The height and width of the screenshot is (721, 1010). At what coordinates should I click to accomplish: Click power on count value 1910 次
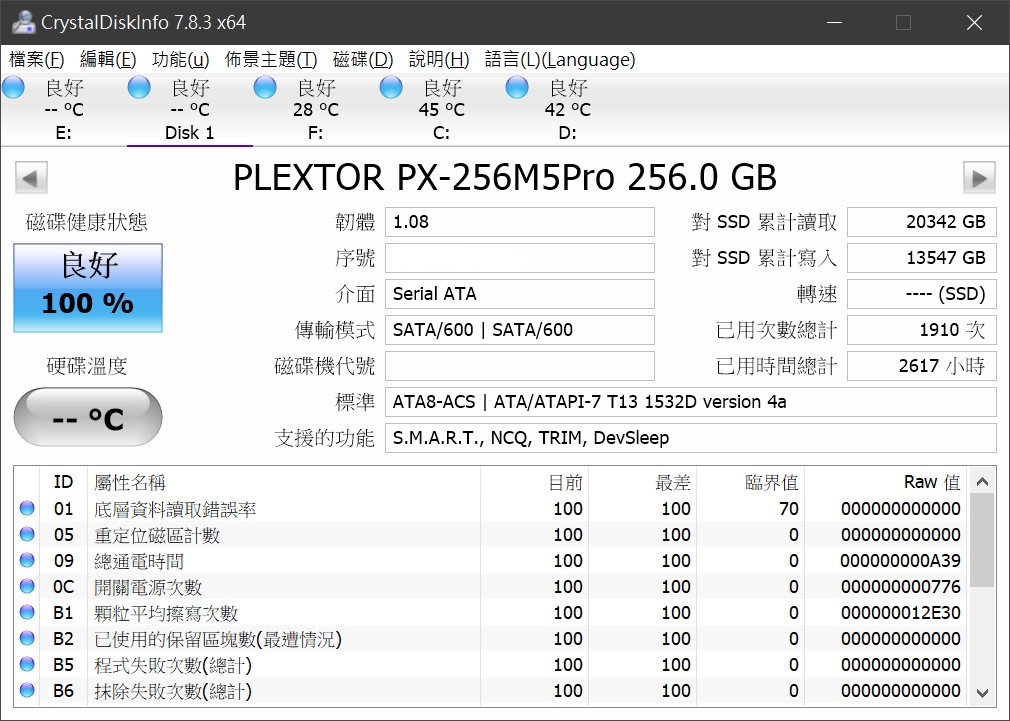pyautogui.click(x=922, y=331)
